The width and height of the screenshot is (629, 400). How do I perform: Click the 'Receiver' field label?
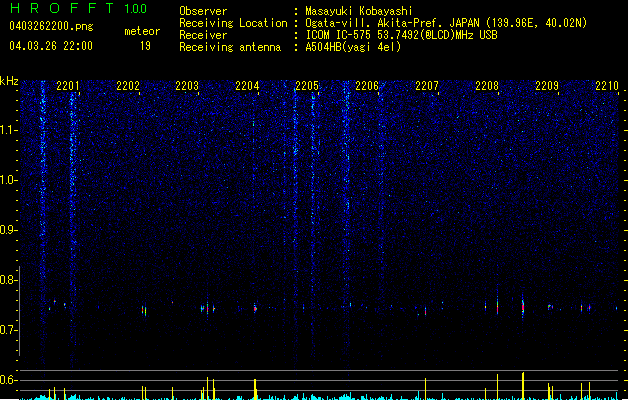click(x=203, y=35)
